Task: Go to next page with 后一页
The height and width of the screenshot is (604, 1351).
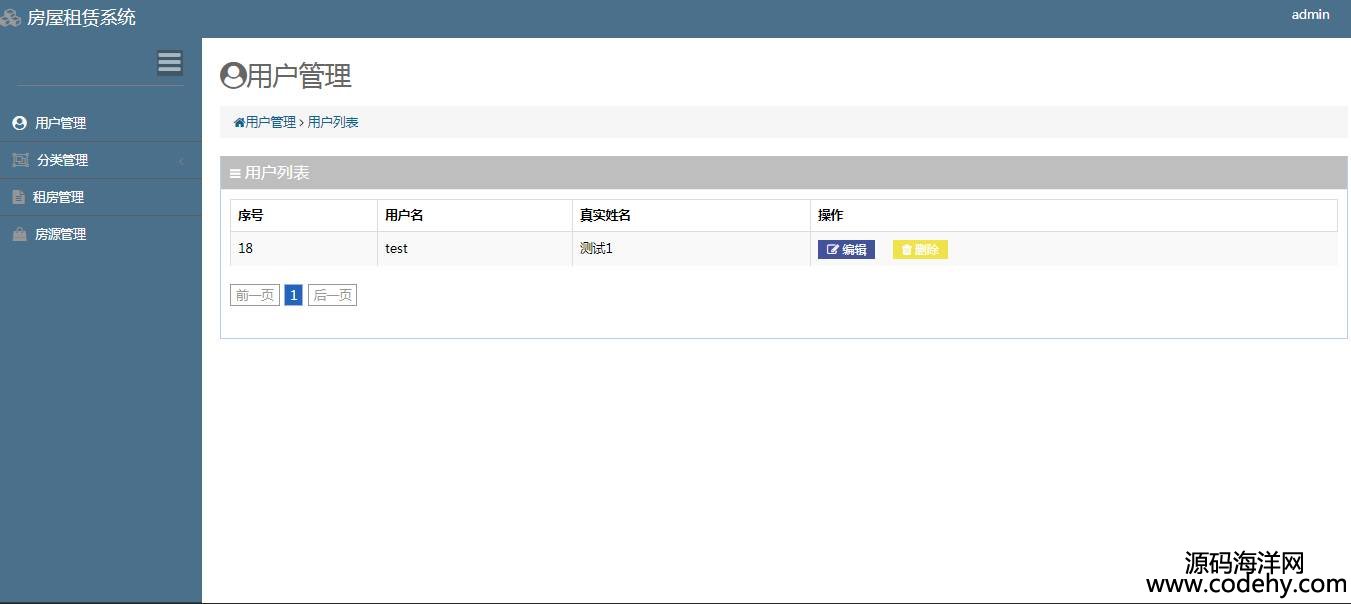Action: coord(332,295)
